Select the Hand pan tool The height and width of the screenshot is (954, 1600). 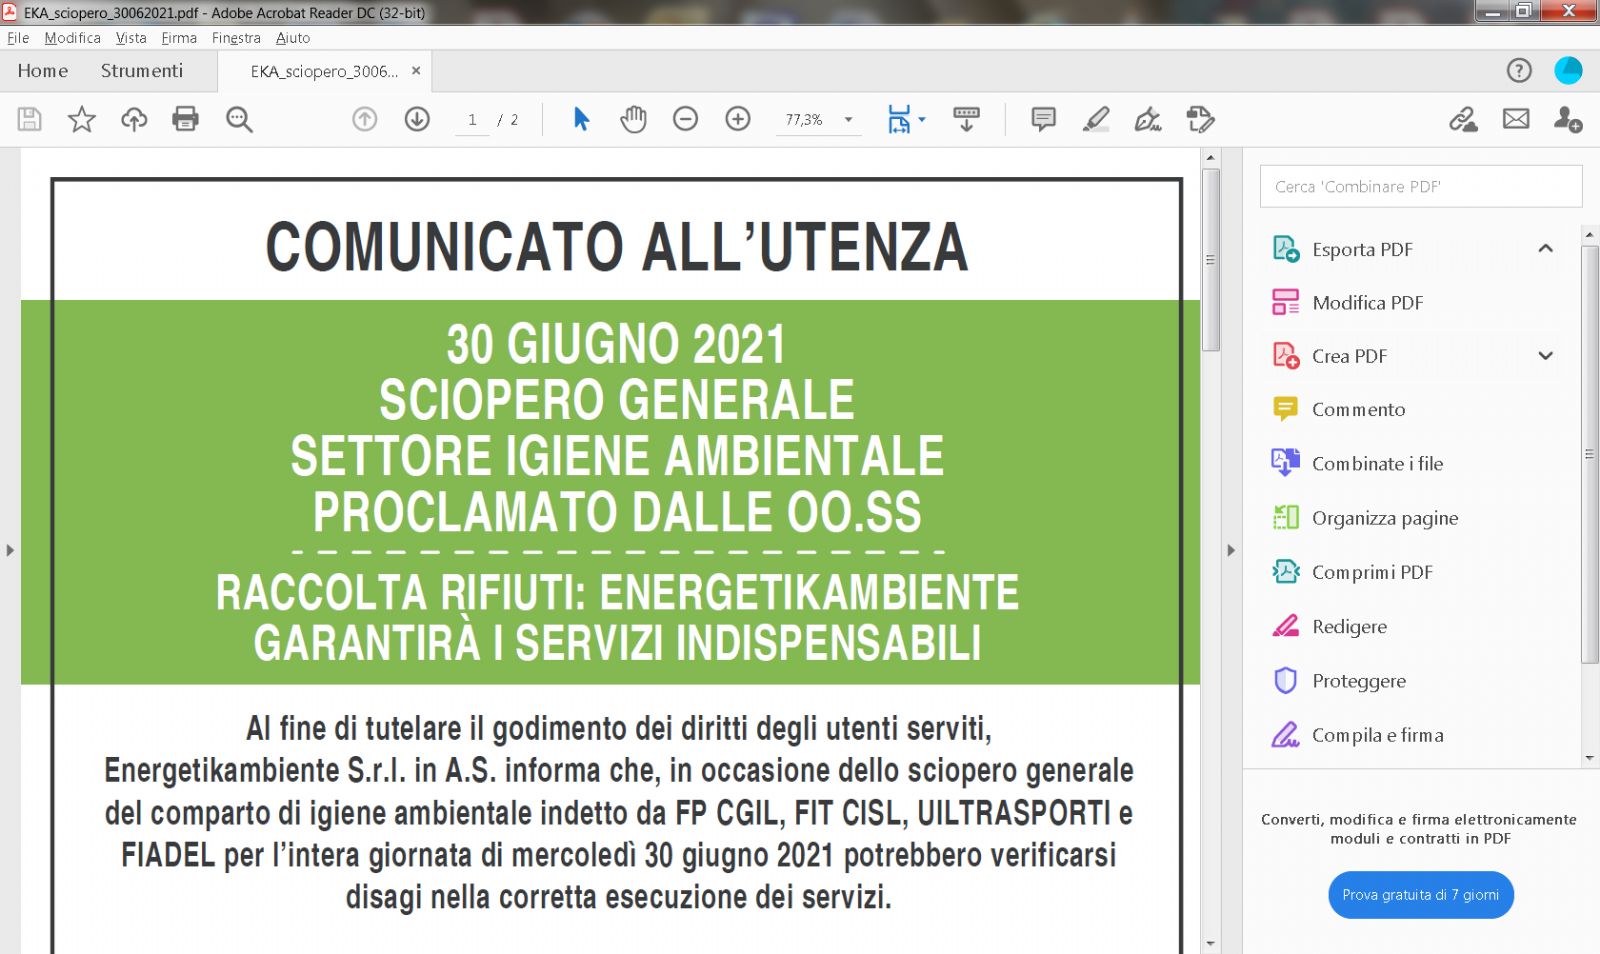[633, 119]
